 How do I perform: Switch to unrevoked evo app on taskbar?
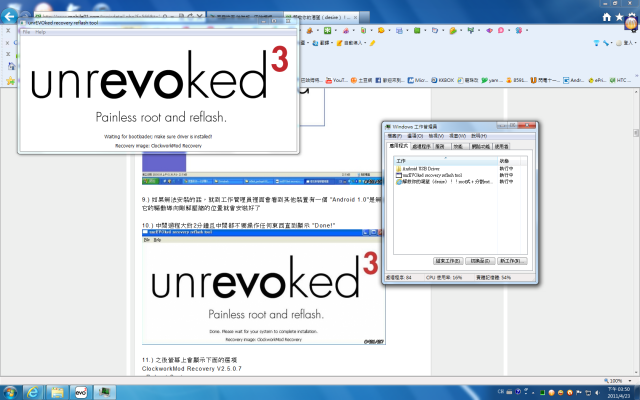pyautogui.click(x=81, y=392)
